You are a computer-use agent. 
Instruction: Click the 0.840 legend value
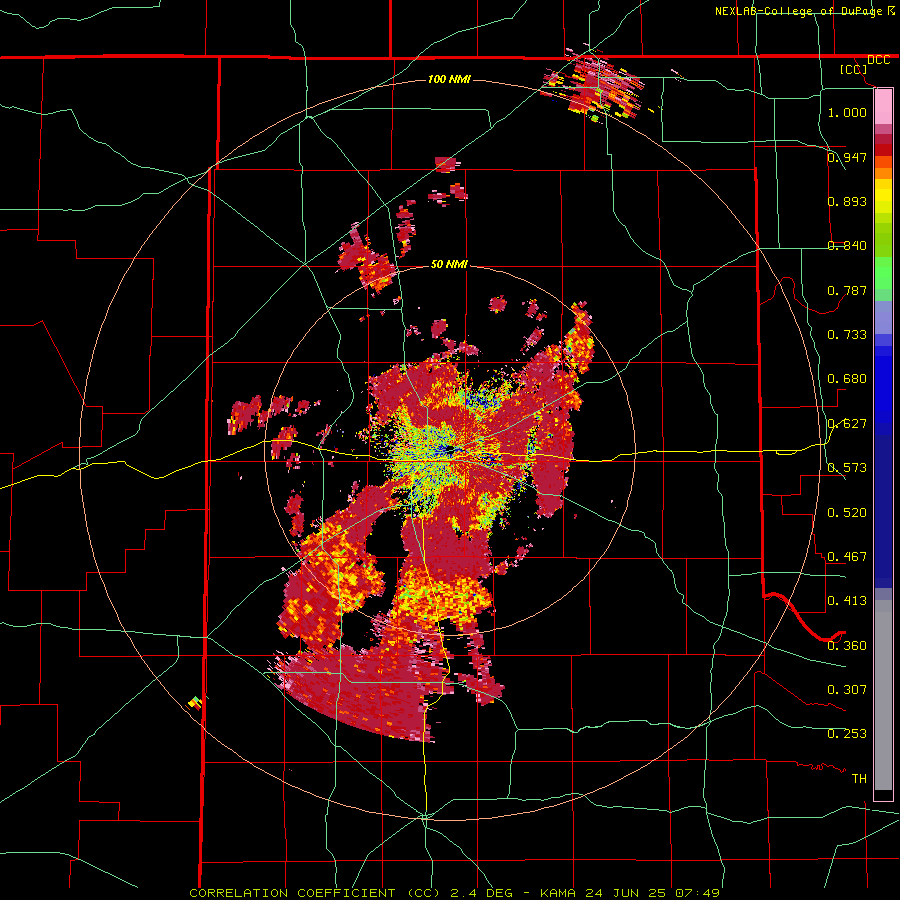coord(847,245)
